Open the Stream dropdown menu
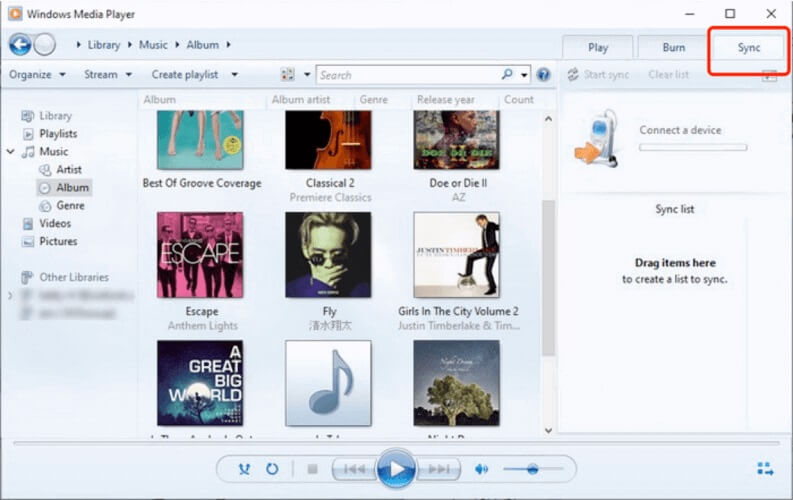Image resolution: width=793 pixels, height=500 pixels. 107,74
